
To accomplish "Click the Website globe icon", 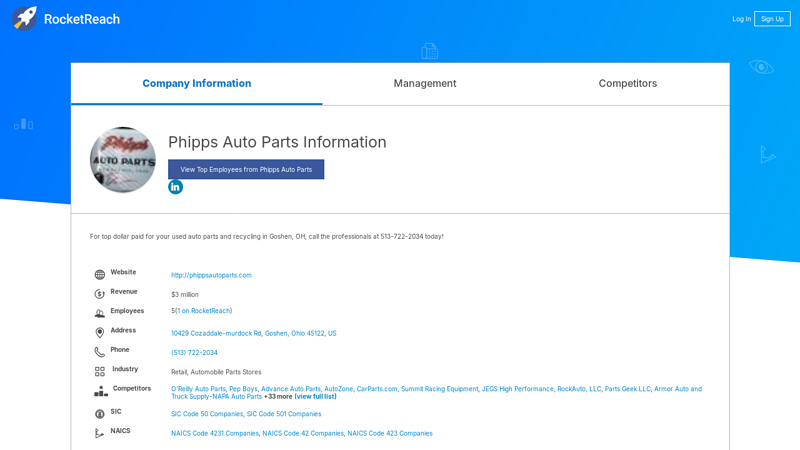I will (99, 274).
